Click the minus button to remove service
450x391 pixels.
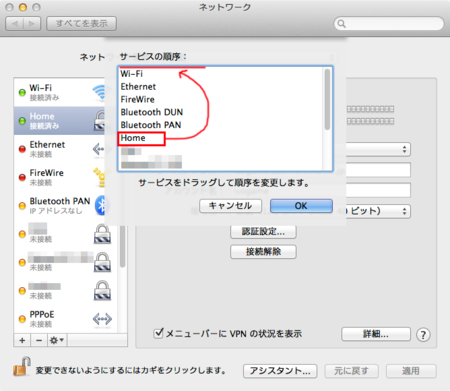(x=39, y=340)
